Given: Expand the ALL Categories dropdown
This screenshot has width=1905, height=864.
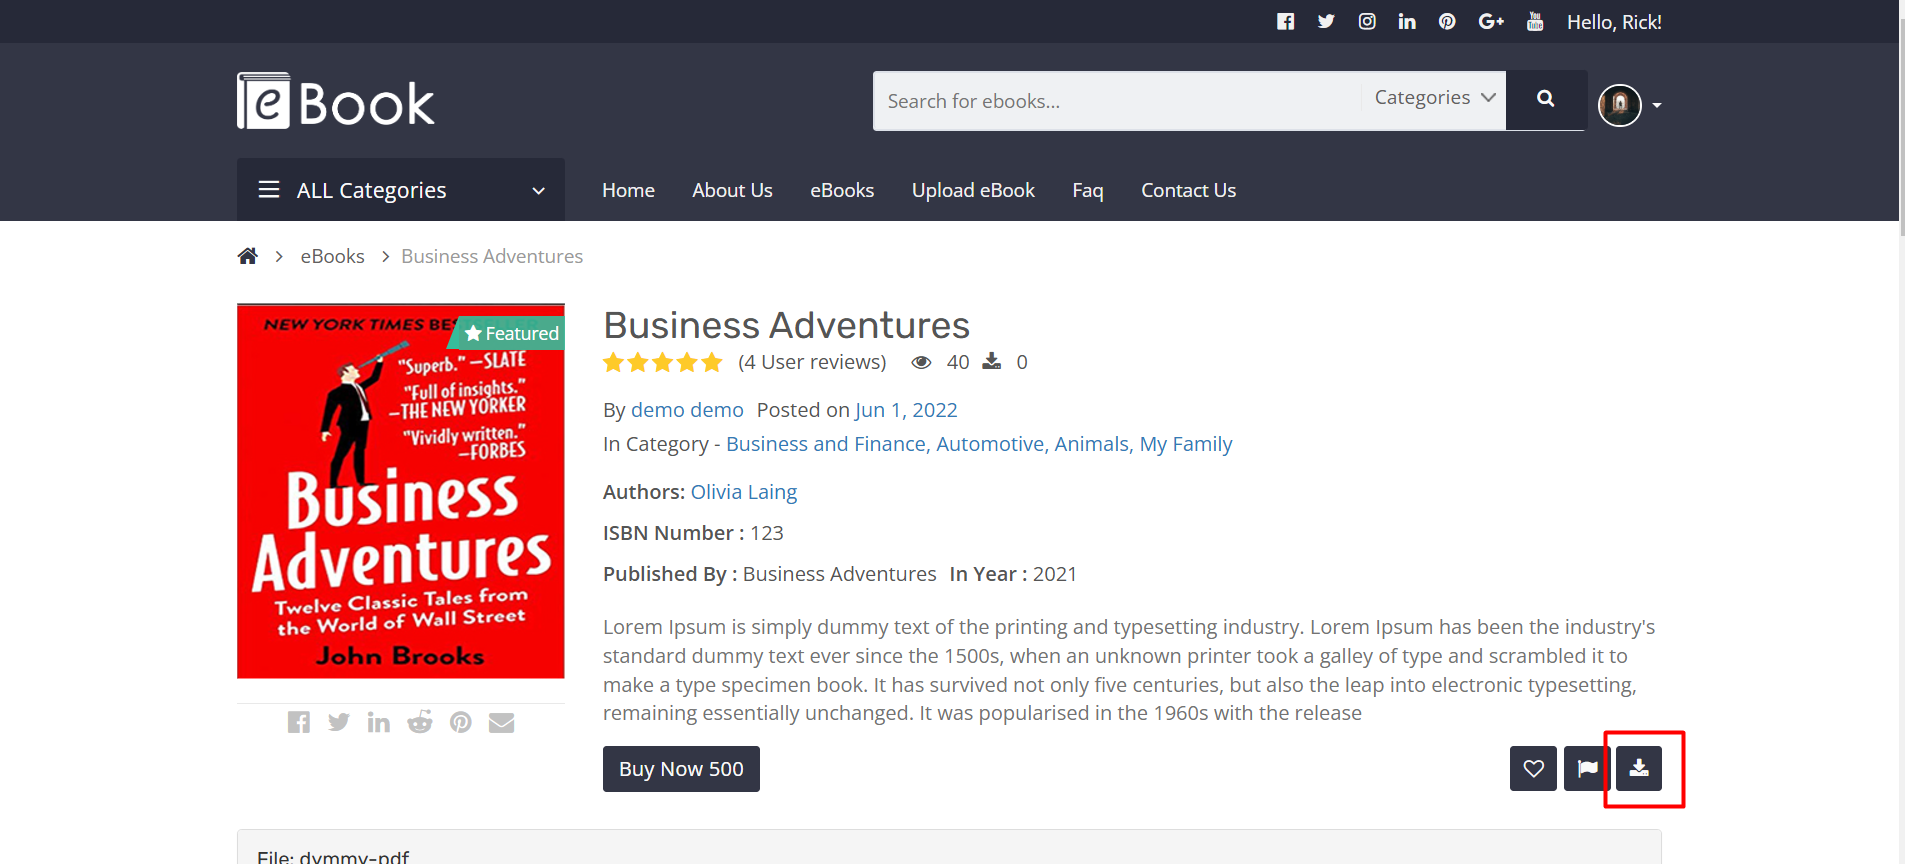Looking at the screenshot, I should pos(401,190).
